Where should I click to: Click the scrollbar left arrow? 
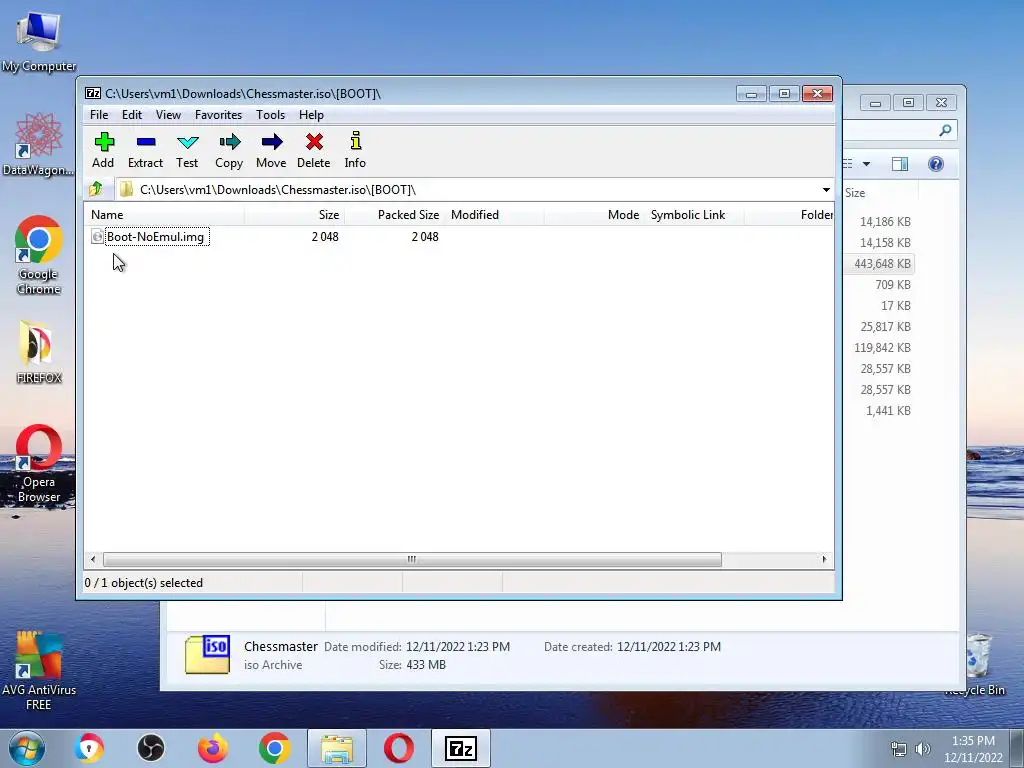(93, 560)
